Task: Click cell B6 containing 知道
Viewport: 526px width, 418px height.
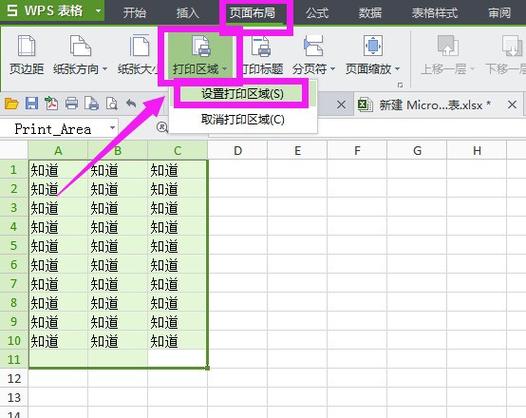Action: click(117, 265)
